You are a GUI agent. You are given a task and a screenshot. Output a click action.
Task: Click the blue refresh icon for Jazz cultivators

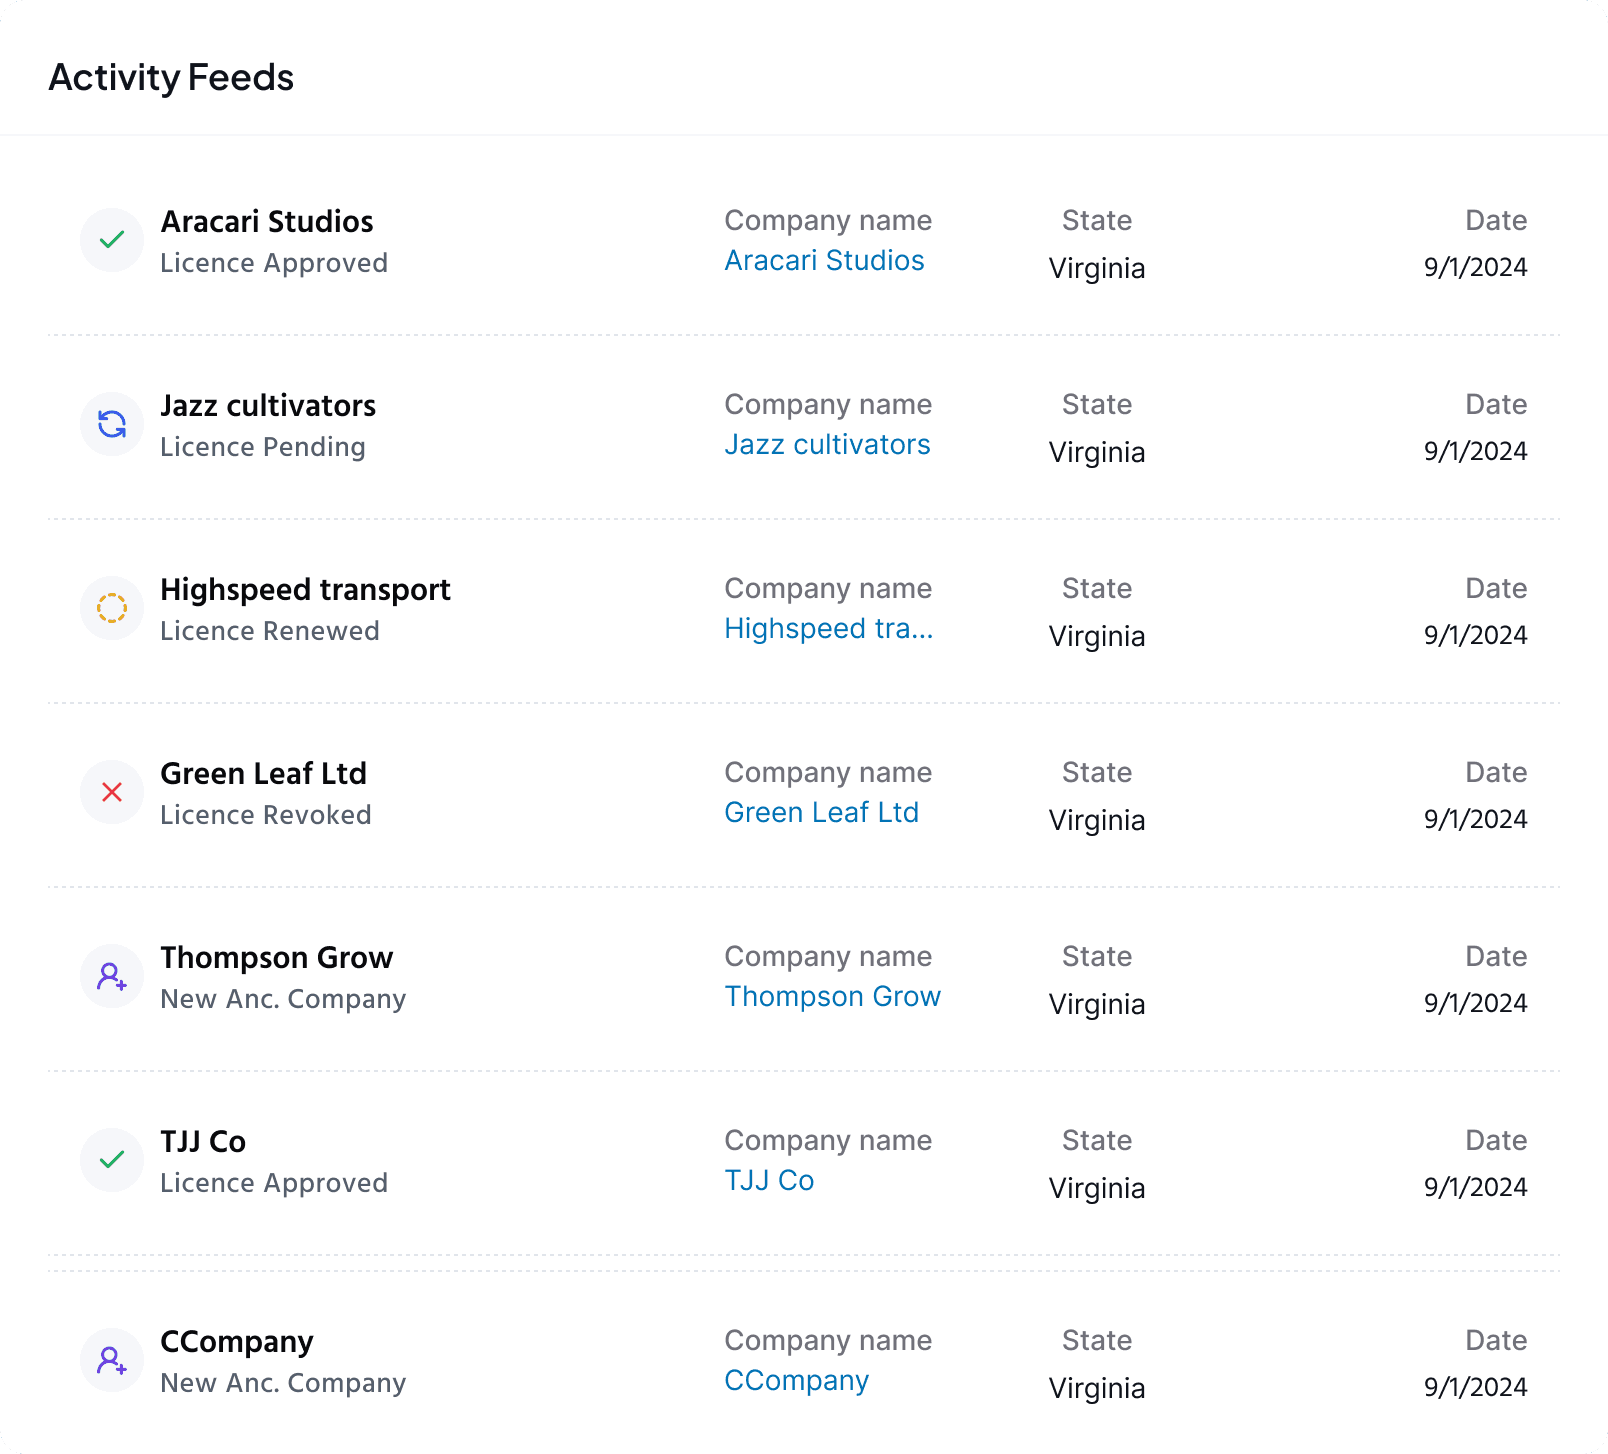point(112,424)
